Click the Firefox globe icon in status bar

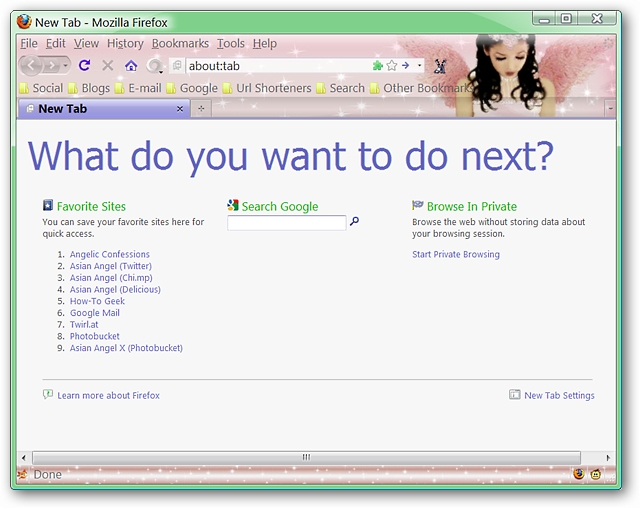[579, 474]
